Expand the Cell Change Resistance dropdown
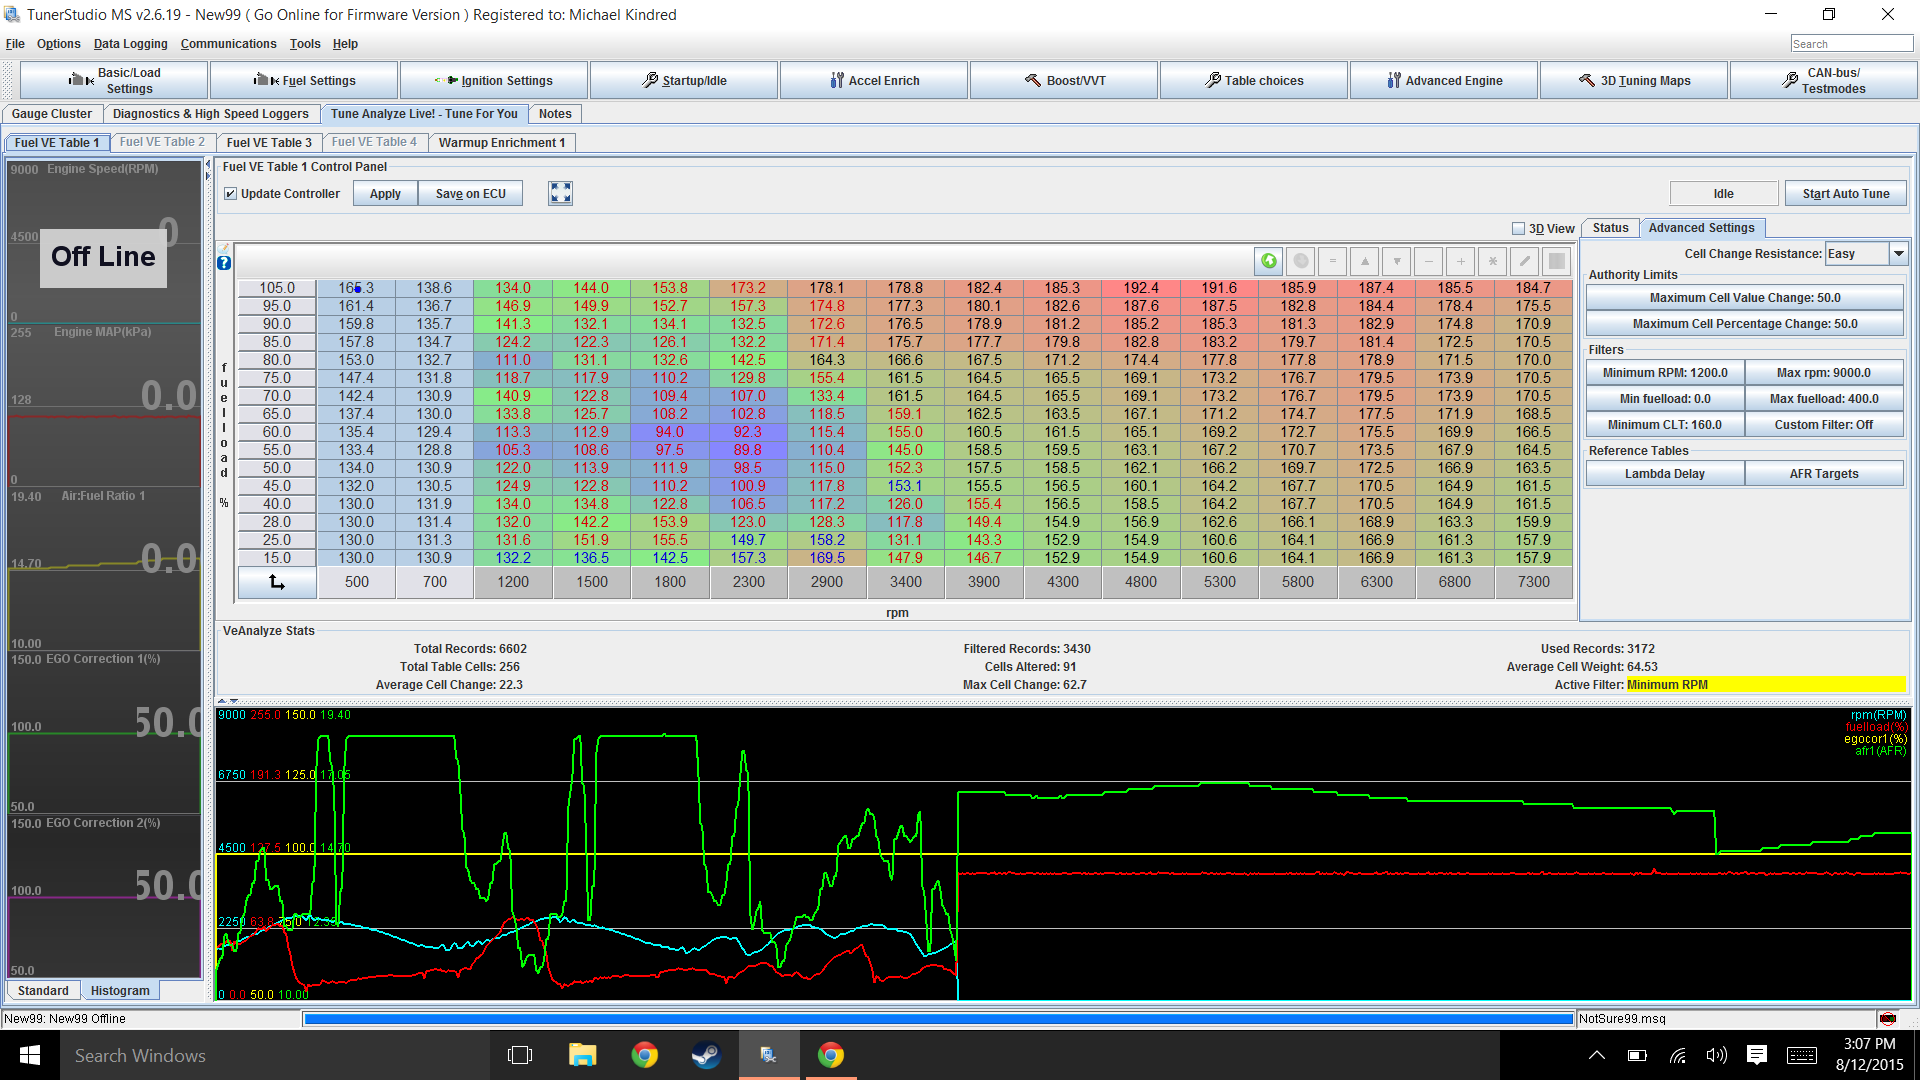Viewport: 1920px width, 1080px height. click(x=1898, y=254)
